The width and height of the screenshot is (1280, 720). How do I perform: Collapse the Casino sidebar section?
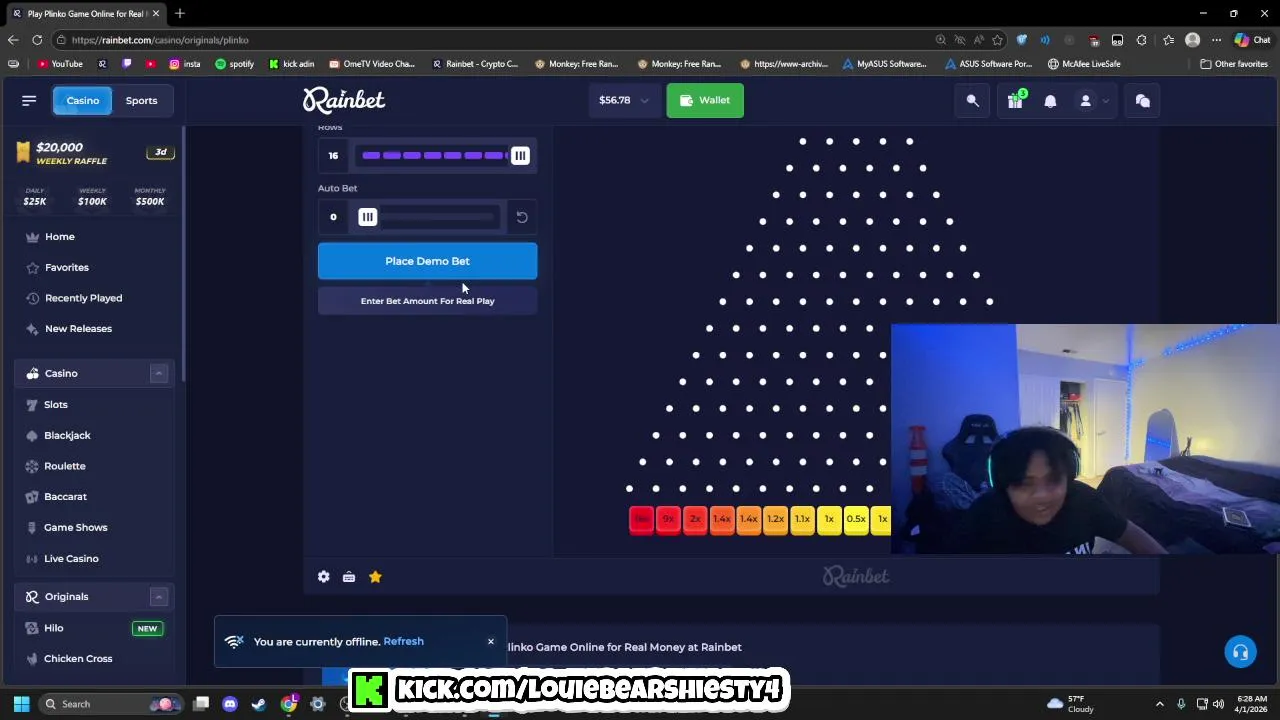(158, 373)
